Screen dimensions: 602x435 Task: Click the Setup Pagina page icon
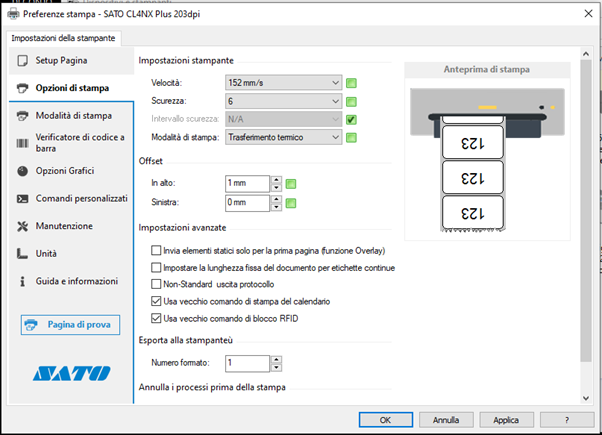tap(23, 61)
